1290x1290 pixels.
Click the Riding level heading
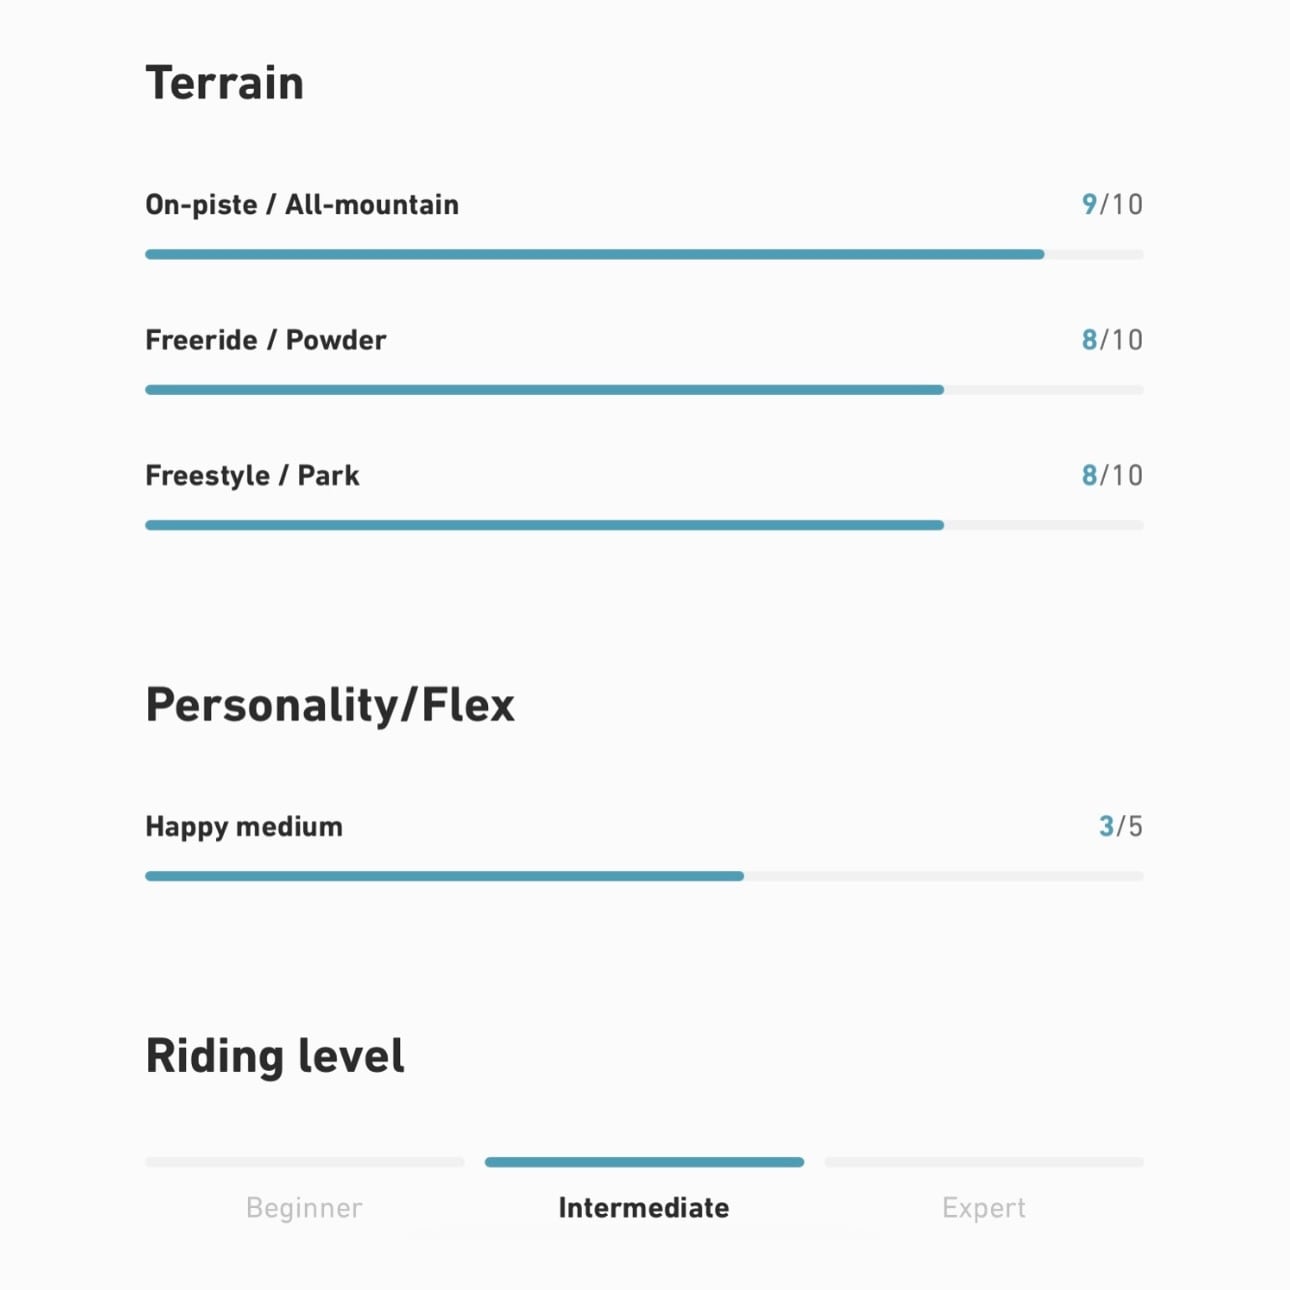pos(275,1056)
